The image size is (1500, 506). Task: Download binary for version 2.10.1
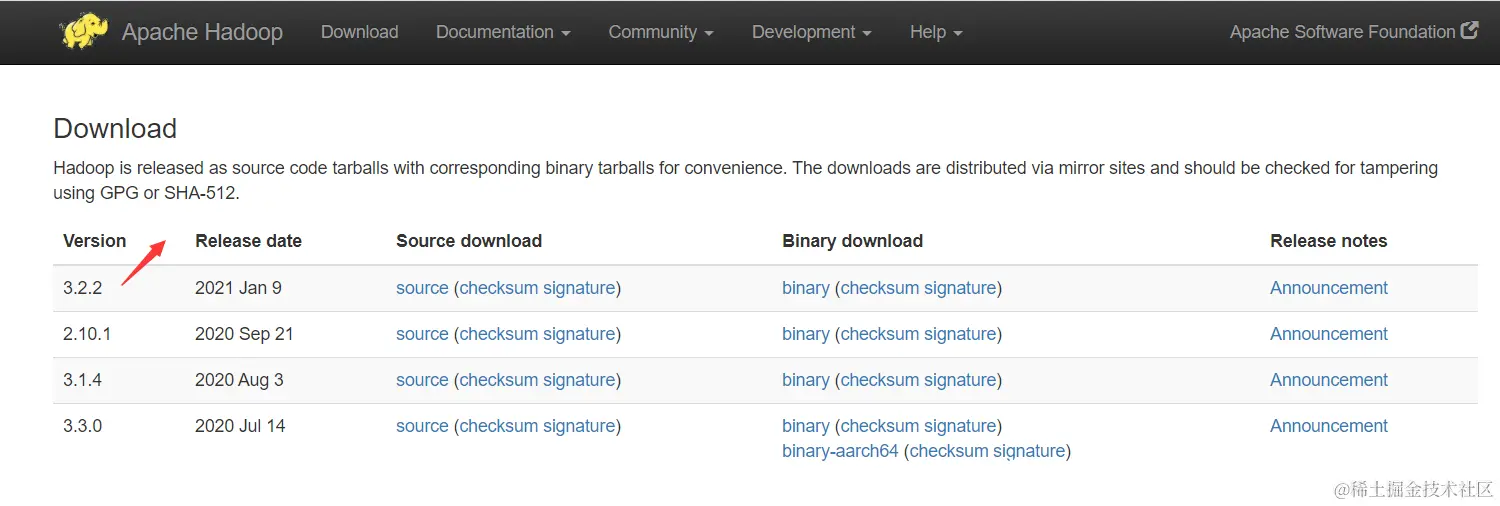806,334
